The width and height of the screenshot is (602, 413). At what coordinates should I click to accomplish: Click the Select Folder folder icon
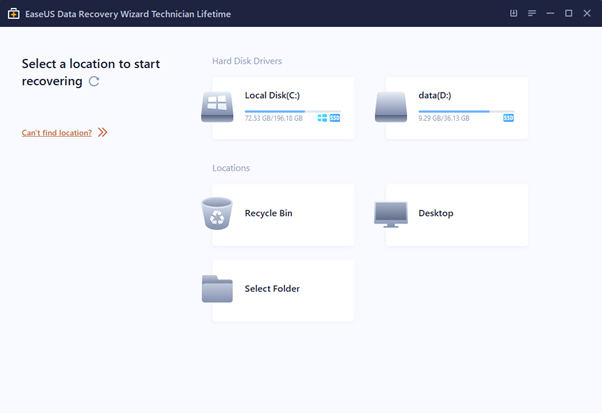[x=217, y=289]
